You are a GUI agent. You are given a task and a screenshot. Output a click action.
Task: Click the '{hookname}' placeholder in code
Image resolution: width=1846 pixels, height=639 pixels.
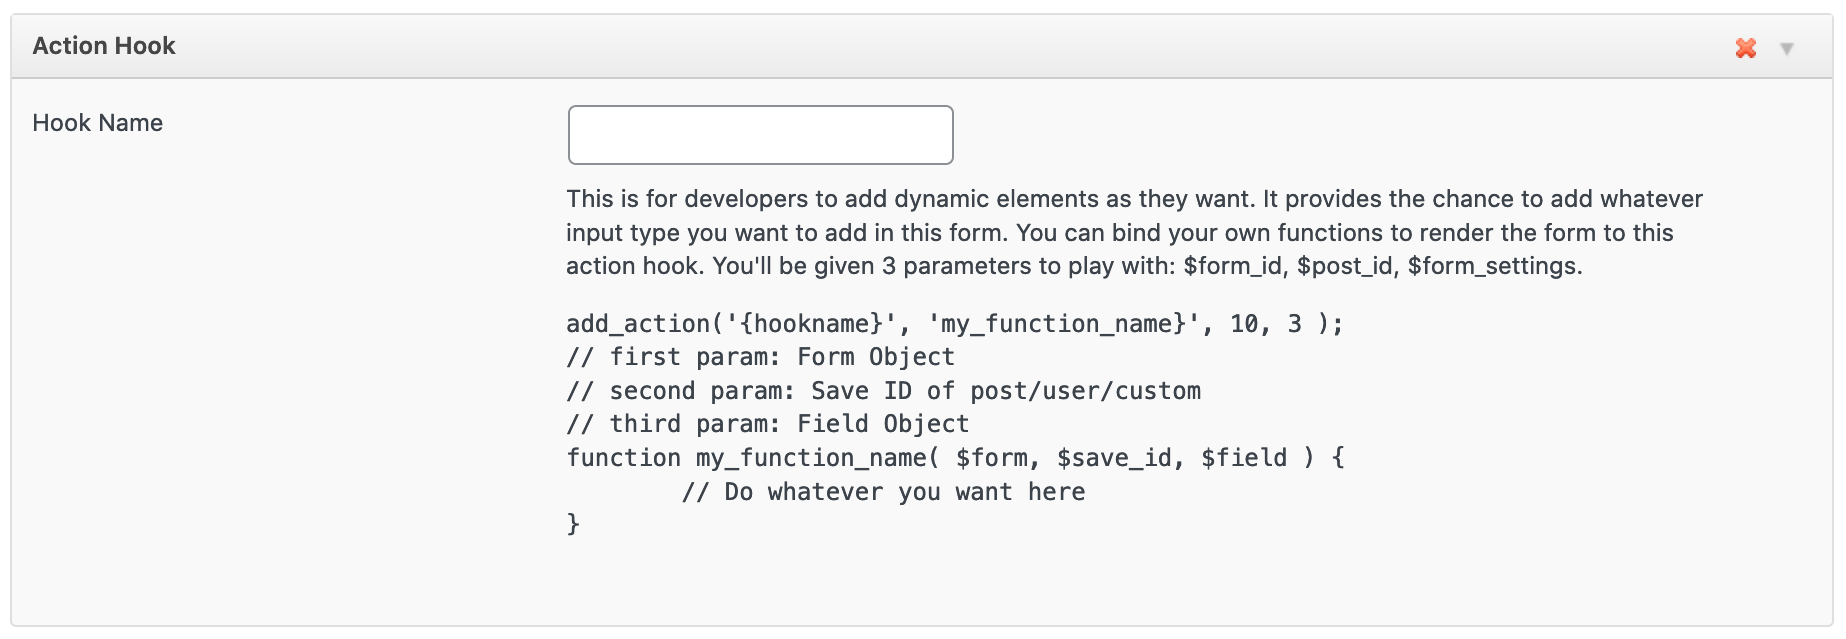pos(811,324)
